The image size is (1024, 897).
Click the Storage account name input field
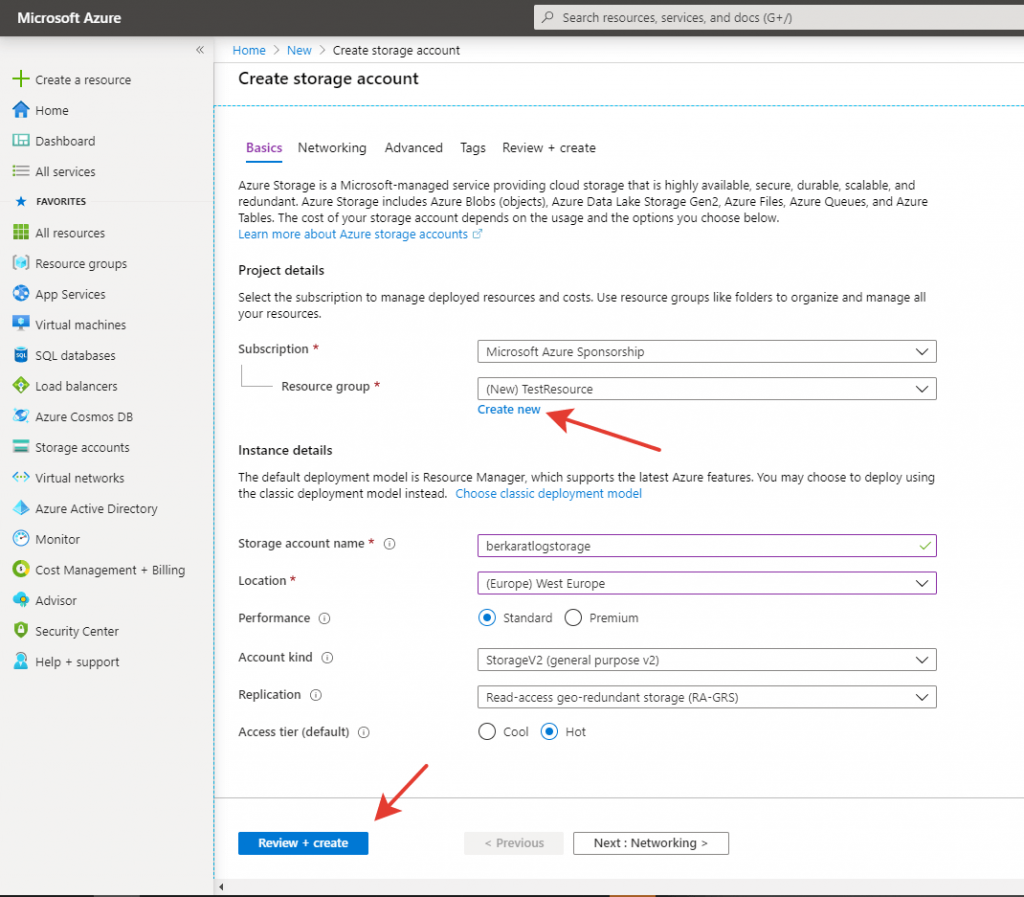[x=707, y=546]
